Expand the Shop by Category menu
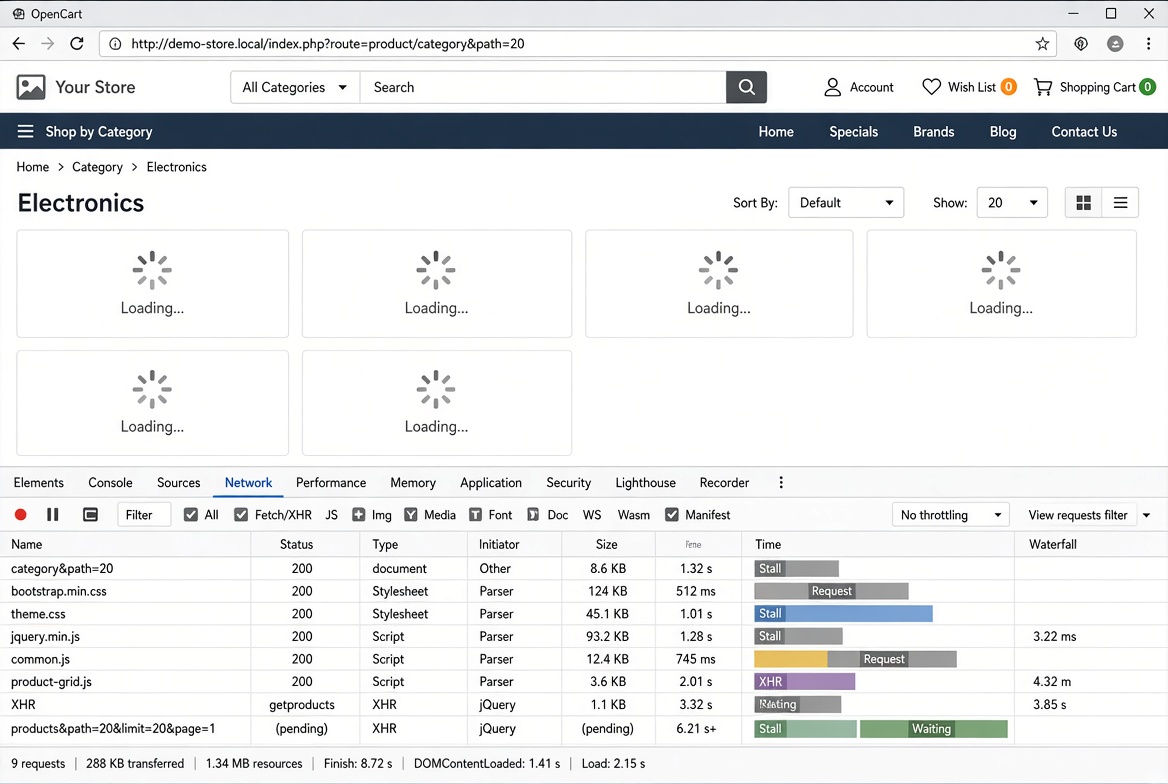This screenshot has height=784, width=1168. (85, 132)
